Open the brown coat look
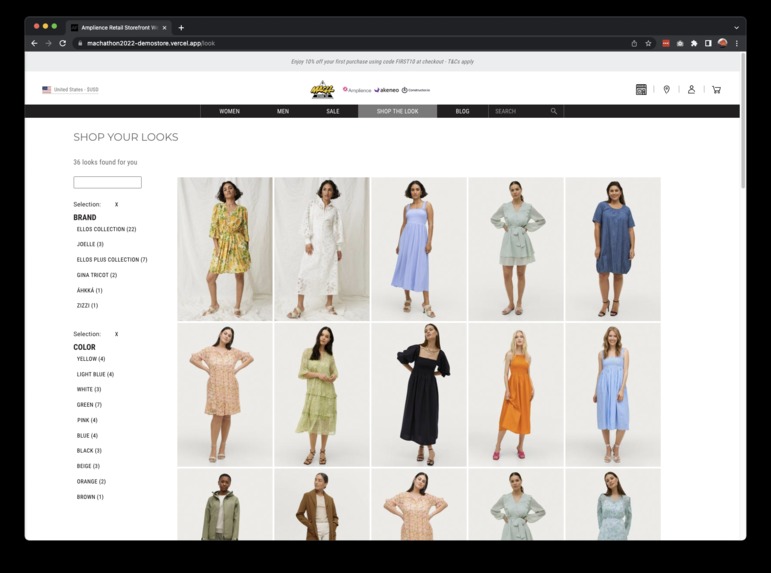This screenshot has width=771, height=573. 322,505
